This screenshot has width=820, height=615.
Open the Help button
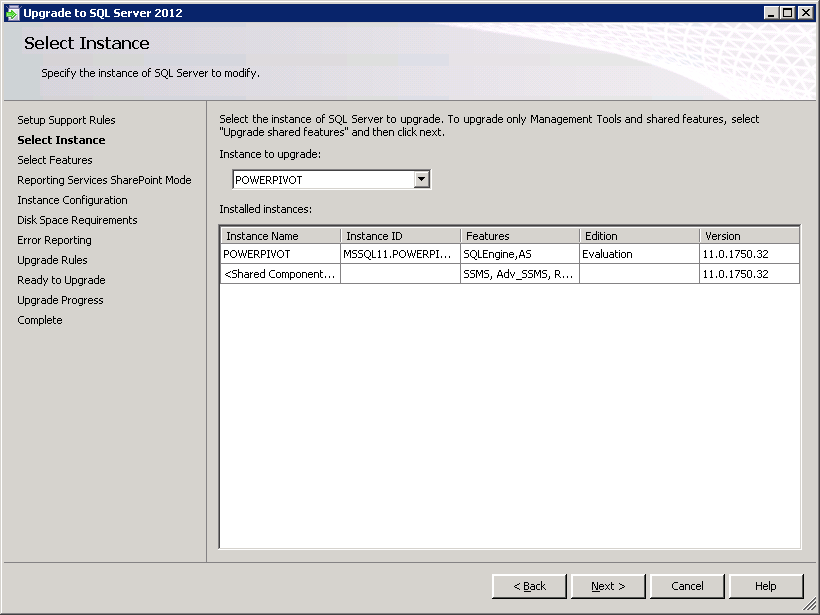pos(766,586)
